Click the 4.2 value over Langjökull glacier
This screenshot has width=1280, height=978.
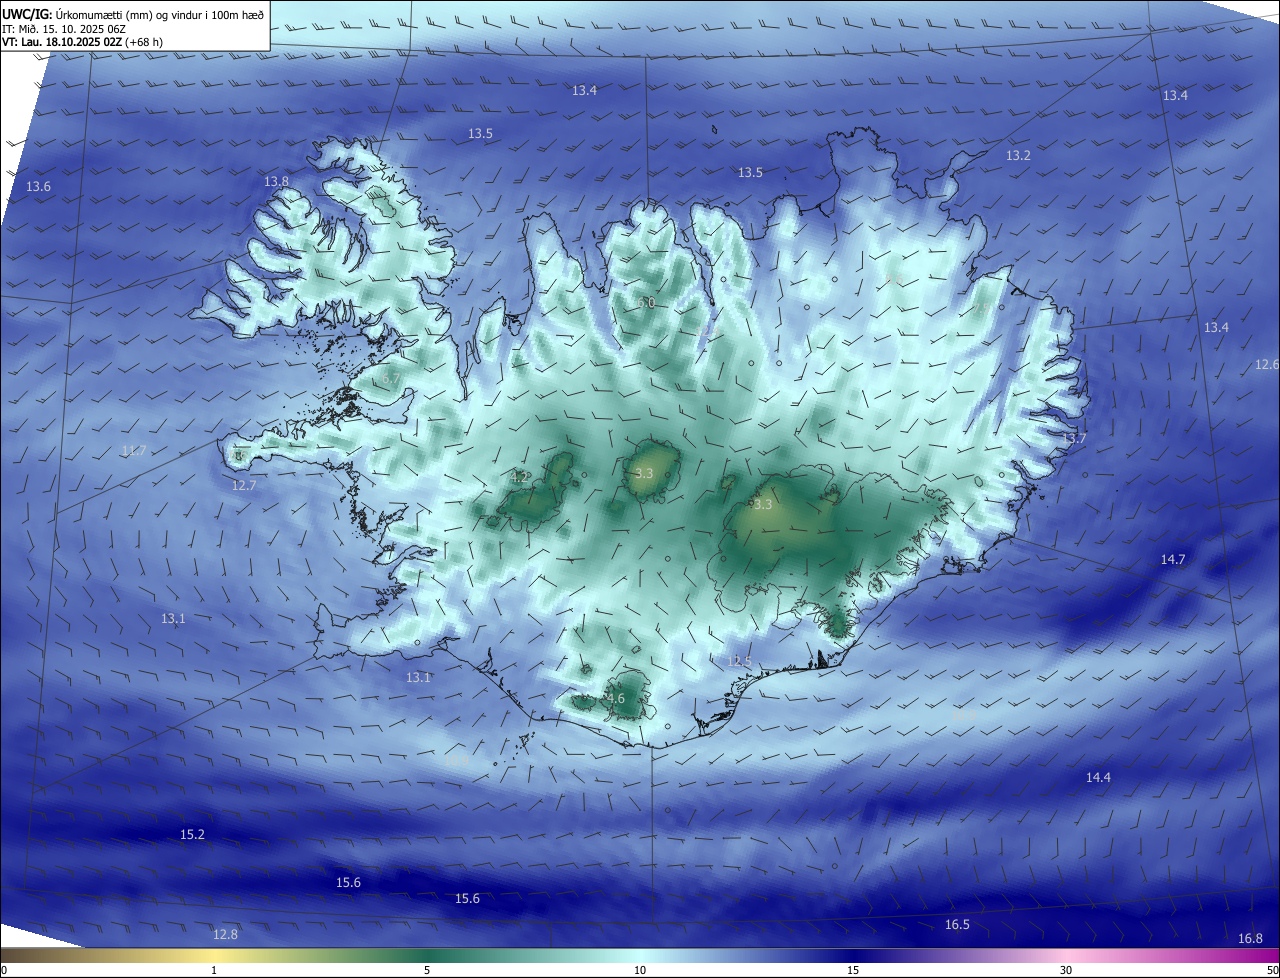(x=520, y=477)
